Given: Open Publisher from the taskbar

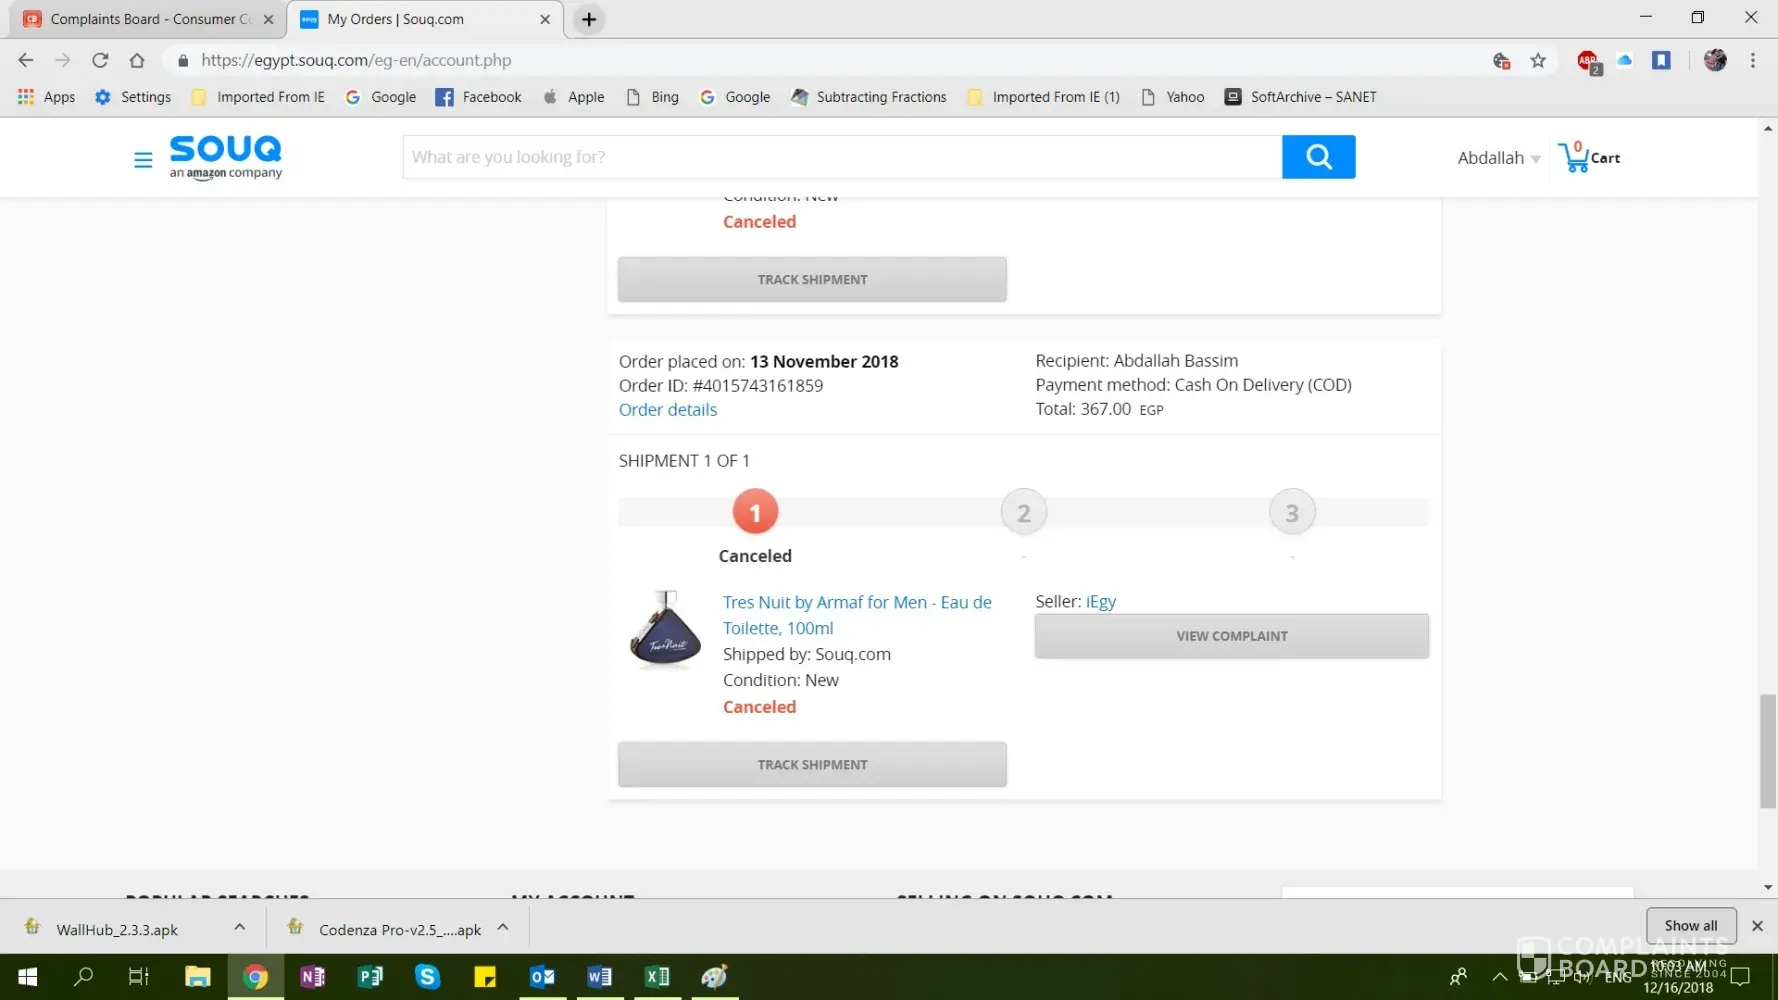Looking at the screenshot, I should (370, 977).
